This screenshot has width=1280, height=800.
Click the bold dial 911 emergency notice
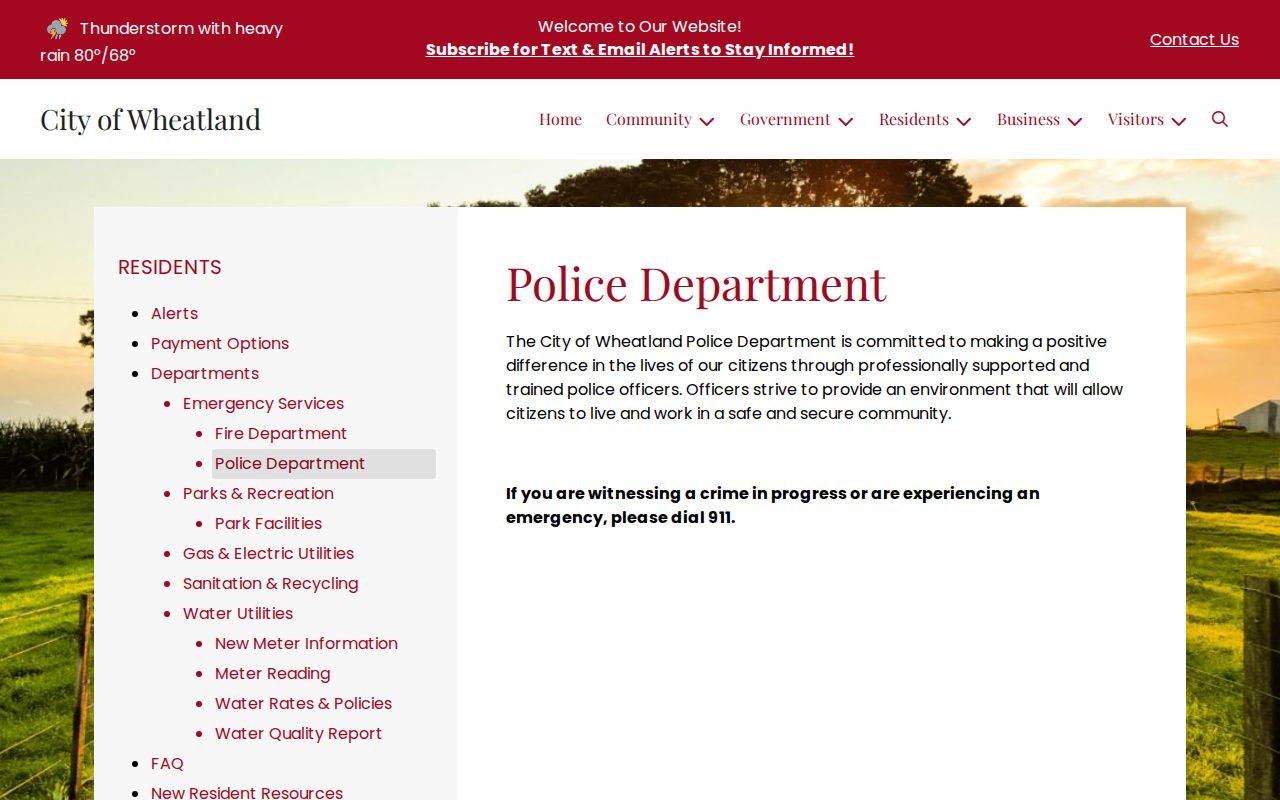point(772,505)
